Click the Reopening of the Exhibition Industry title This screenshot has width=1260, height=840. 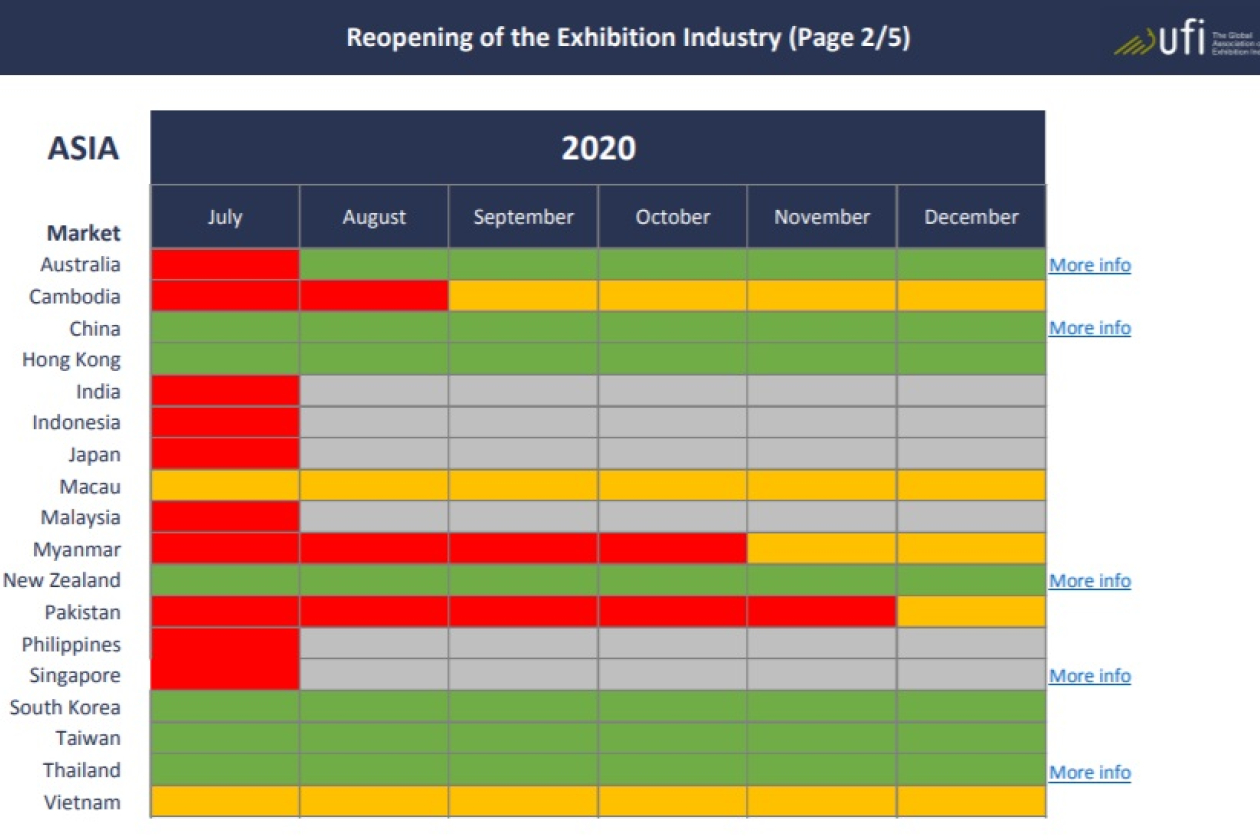pos(628,39)
